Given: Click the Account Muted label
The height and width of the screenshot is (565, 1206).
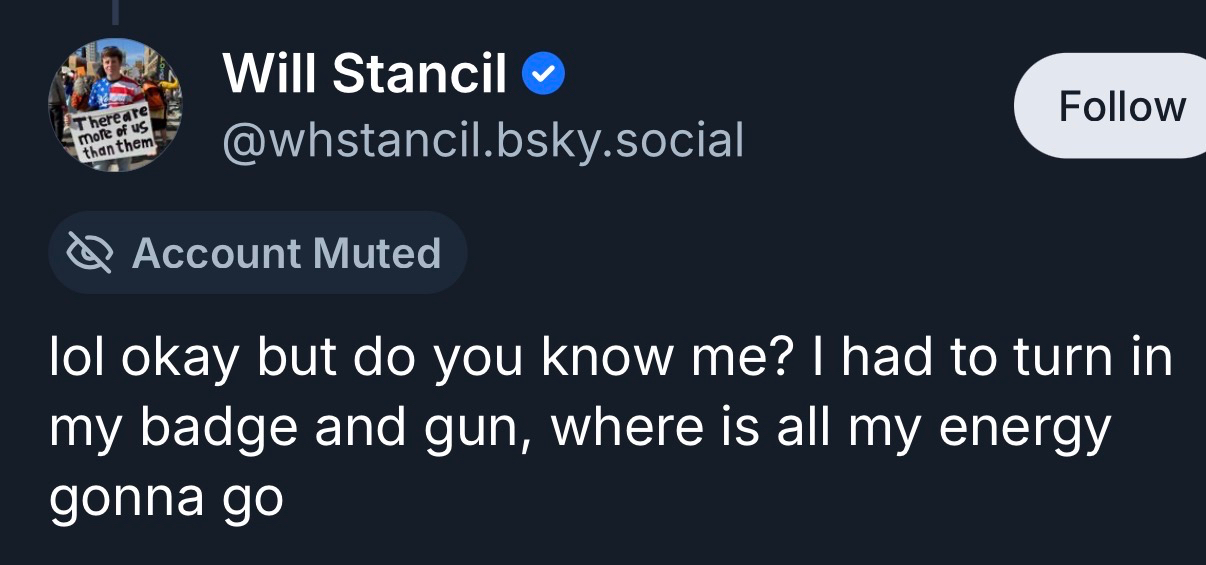Looking at the screenshot, I should coord(257,253).
